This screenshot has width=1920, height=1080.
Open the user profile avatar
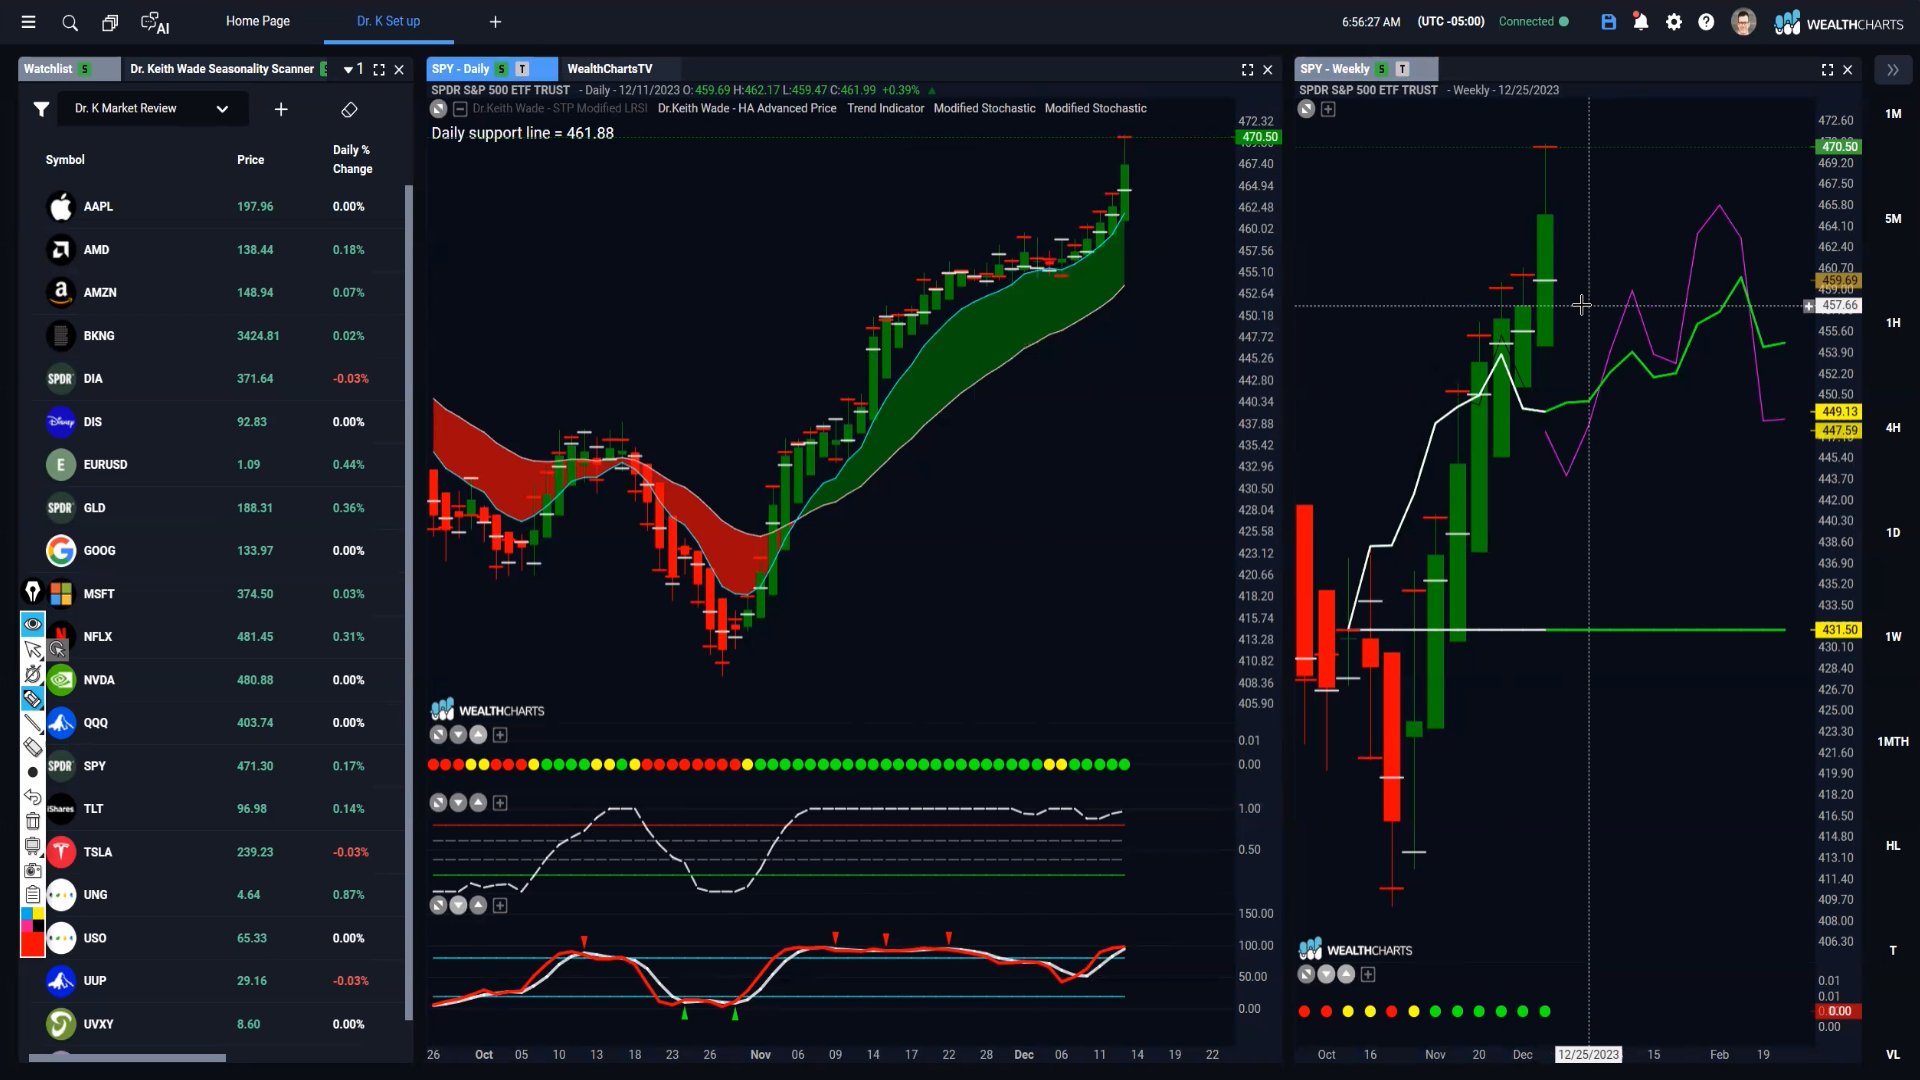click(x=1743, y=22)
